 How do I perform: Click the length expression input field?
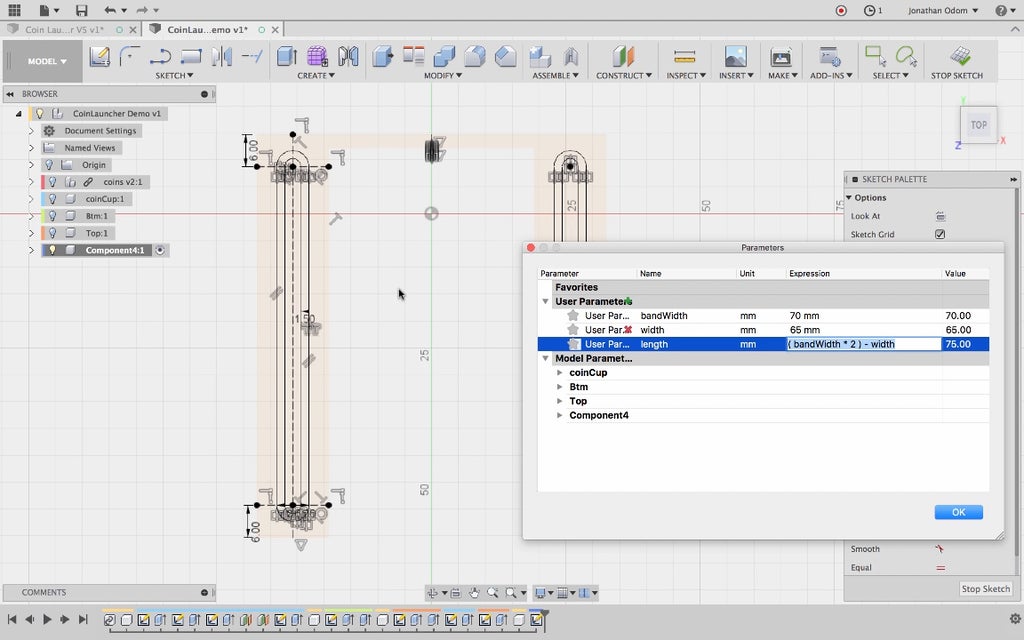pyautogui.click(x=863, y=344)
